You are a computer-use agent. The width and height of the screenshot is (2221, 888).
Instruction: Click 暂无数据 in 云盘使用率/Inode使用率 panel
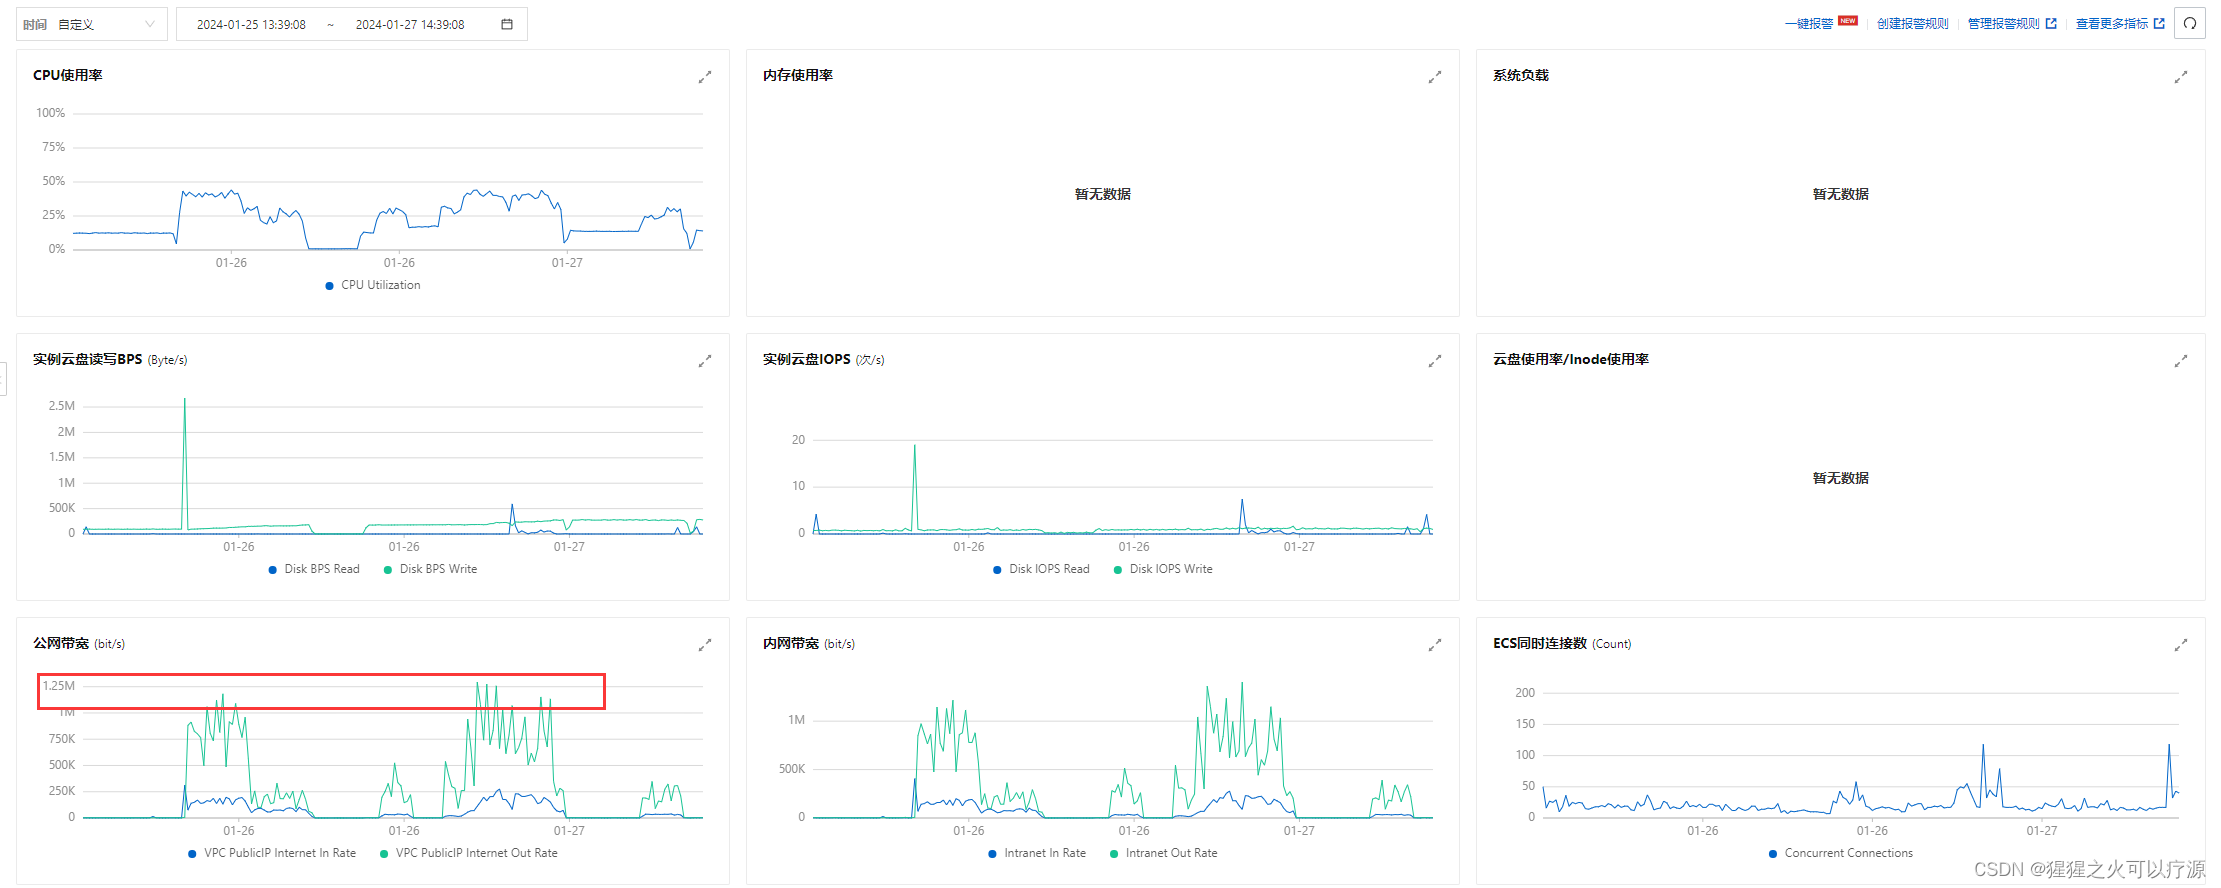point(1840,478)
